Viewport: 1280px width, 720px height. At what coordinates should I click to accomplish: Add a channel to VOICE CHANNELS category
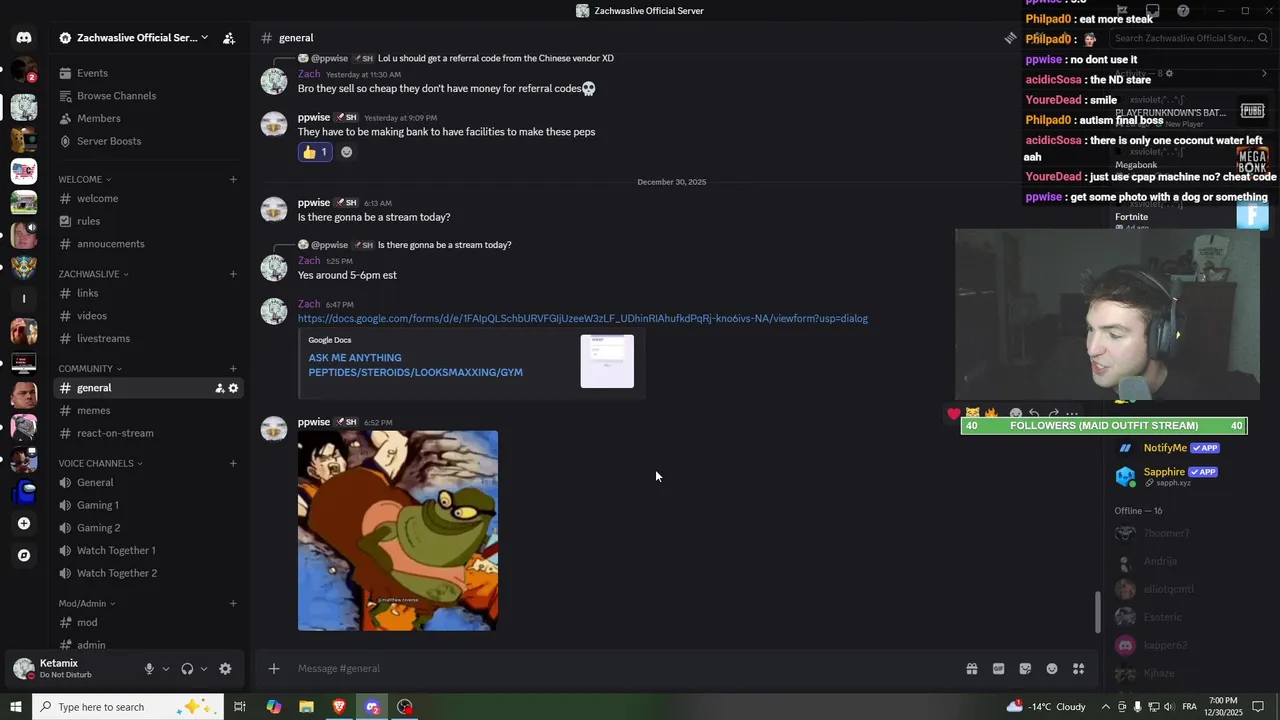pos(233,464)
